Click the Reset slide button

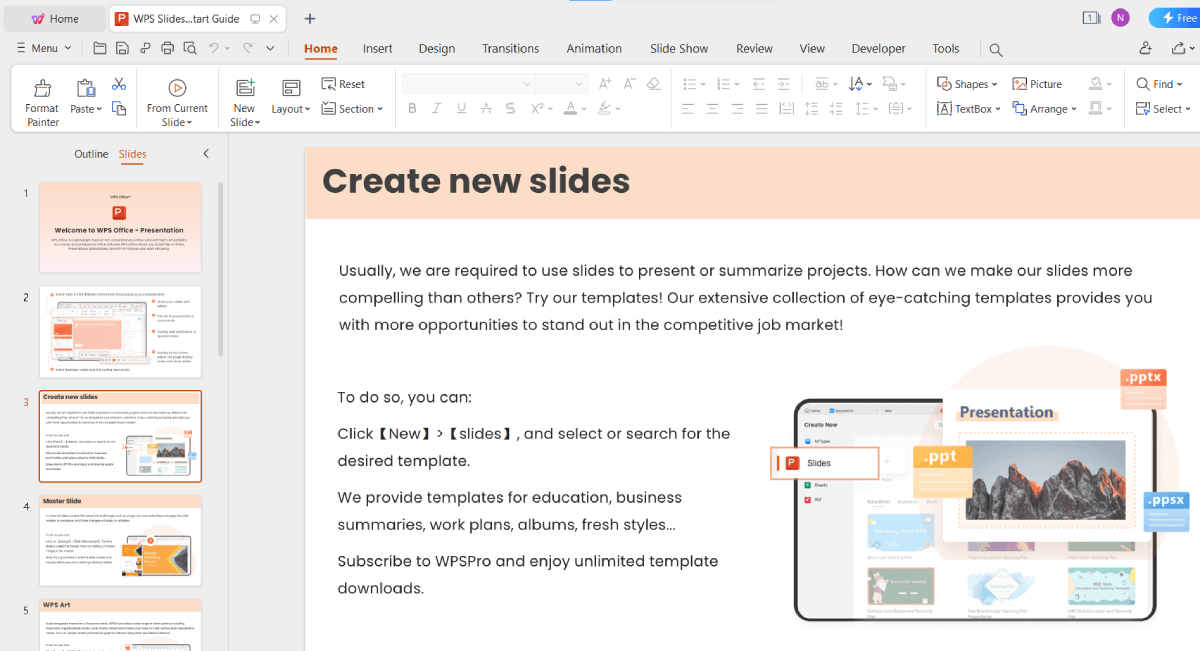[x=343, y=84]
